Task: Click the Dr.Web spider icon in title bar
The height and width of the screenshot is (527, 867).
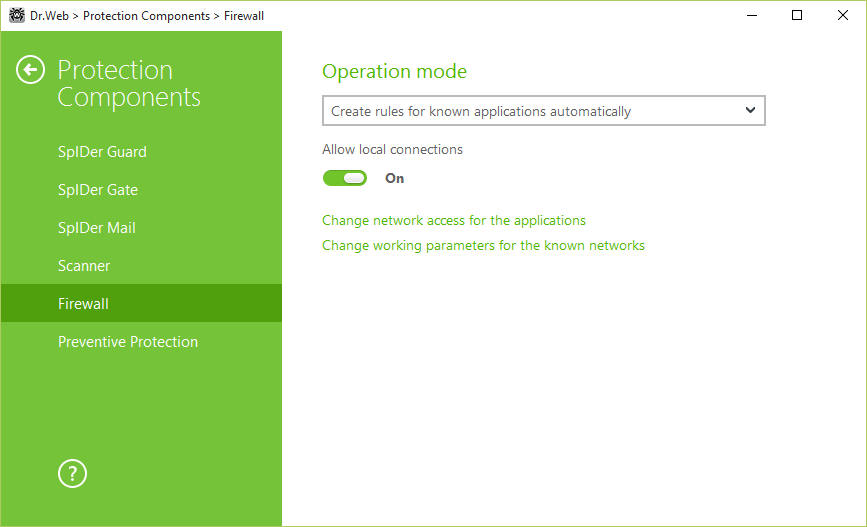Action: point(17,15)
